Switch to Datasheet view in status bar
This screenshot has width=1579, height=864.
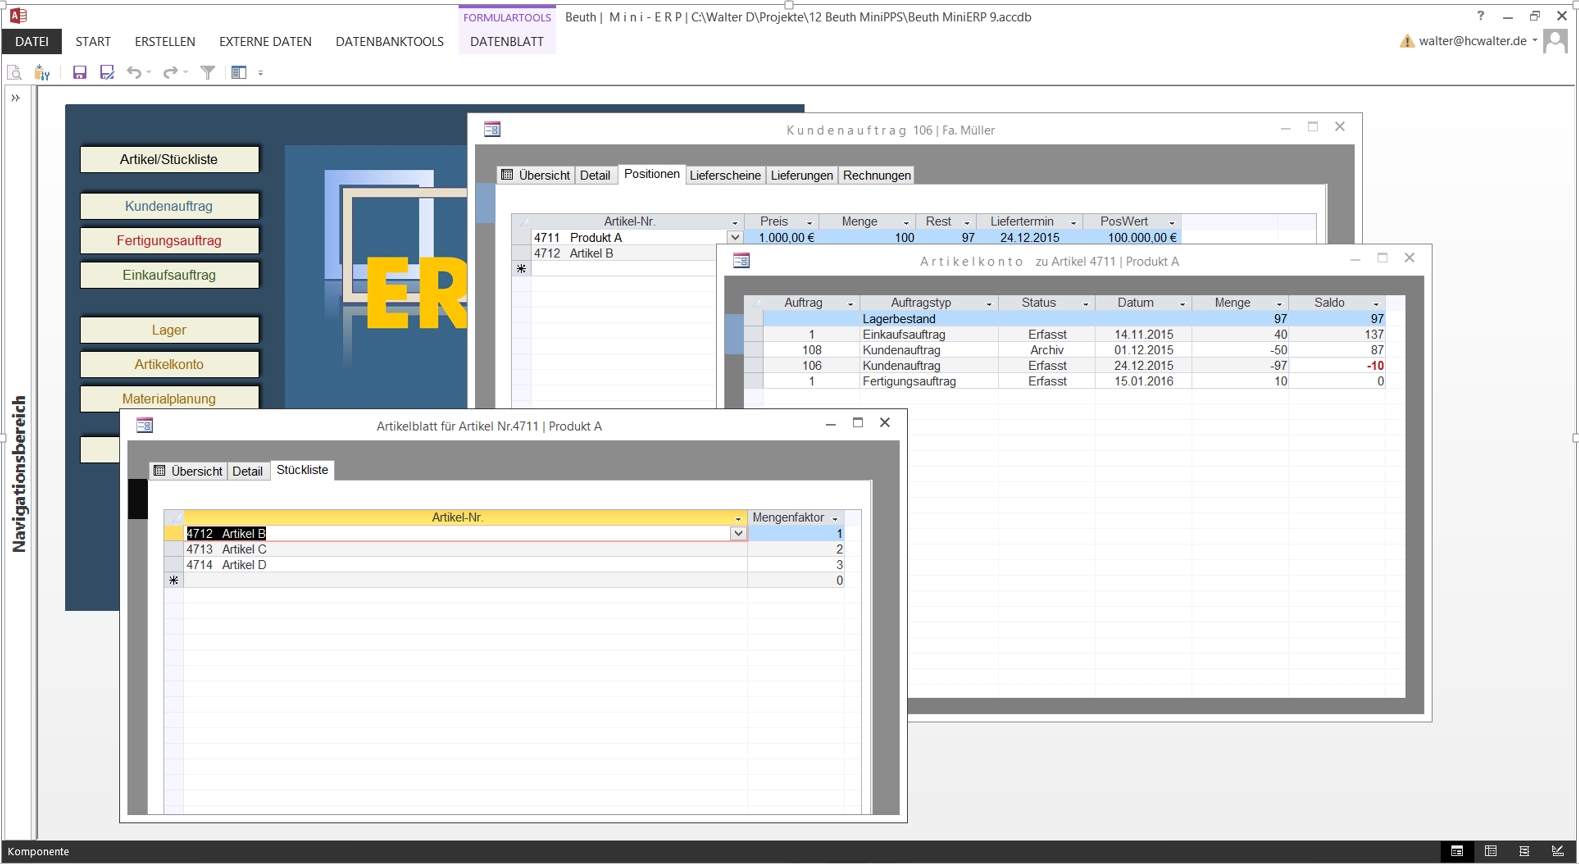(1490, 851)
